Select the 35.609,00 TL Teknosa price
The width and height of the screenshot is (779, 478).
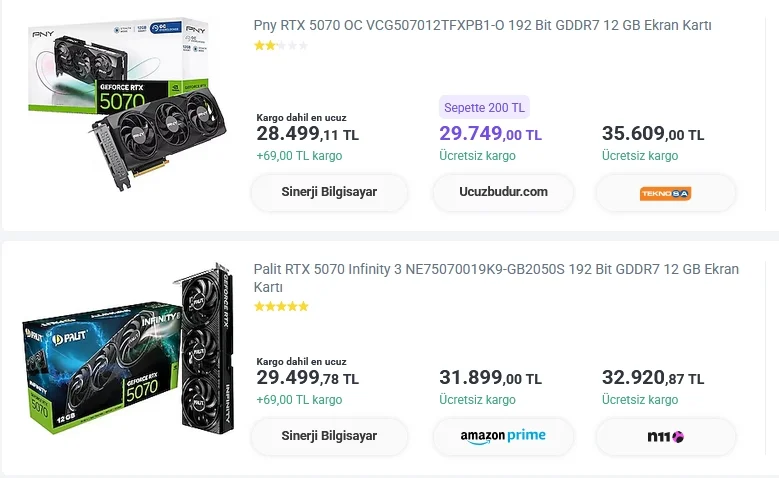[653, 135]
